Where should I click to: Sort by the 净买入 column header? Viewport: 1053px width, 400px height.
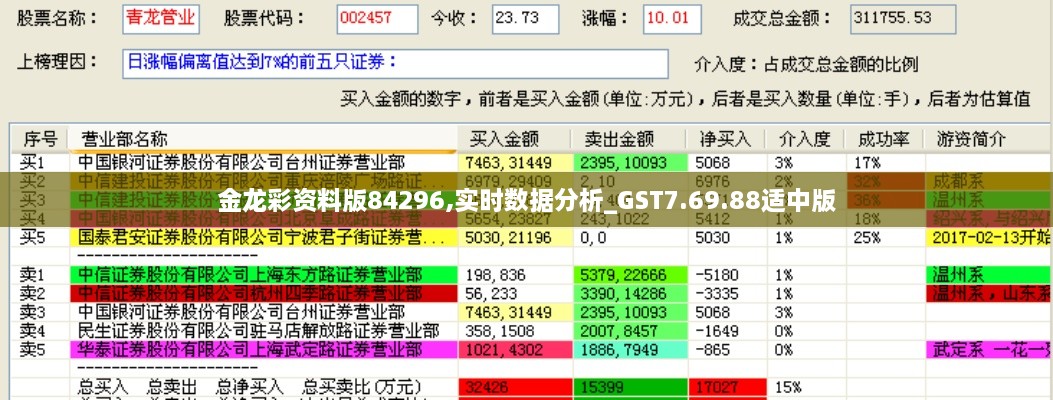click(x=726, y=139)
